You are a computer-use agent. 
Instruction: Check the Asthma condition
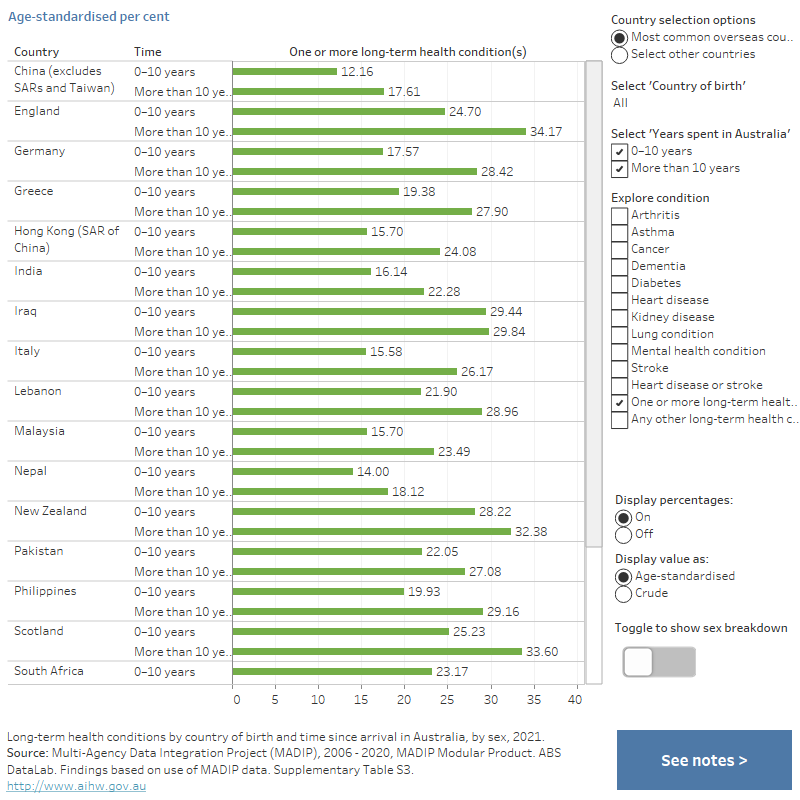click(618, 232)
